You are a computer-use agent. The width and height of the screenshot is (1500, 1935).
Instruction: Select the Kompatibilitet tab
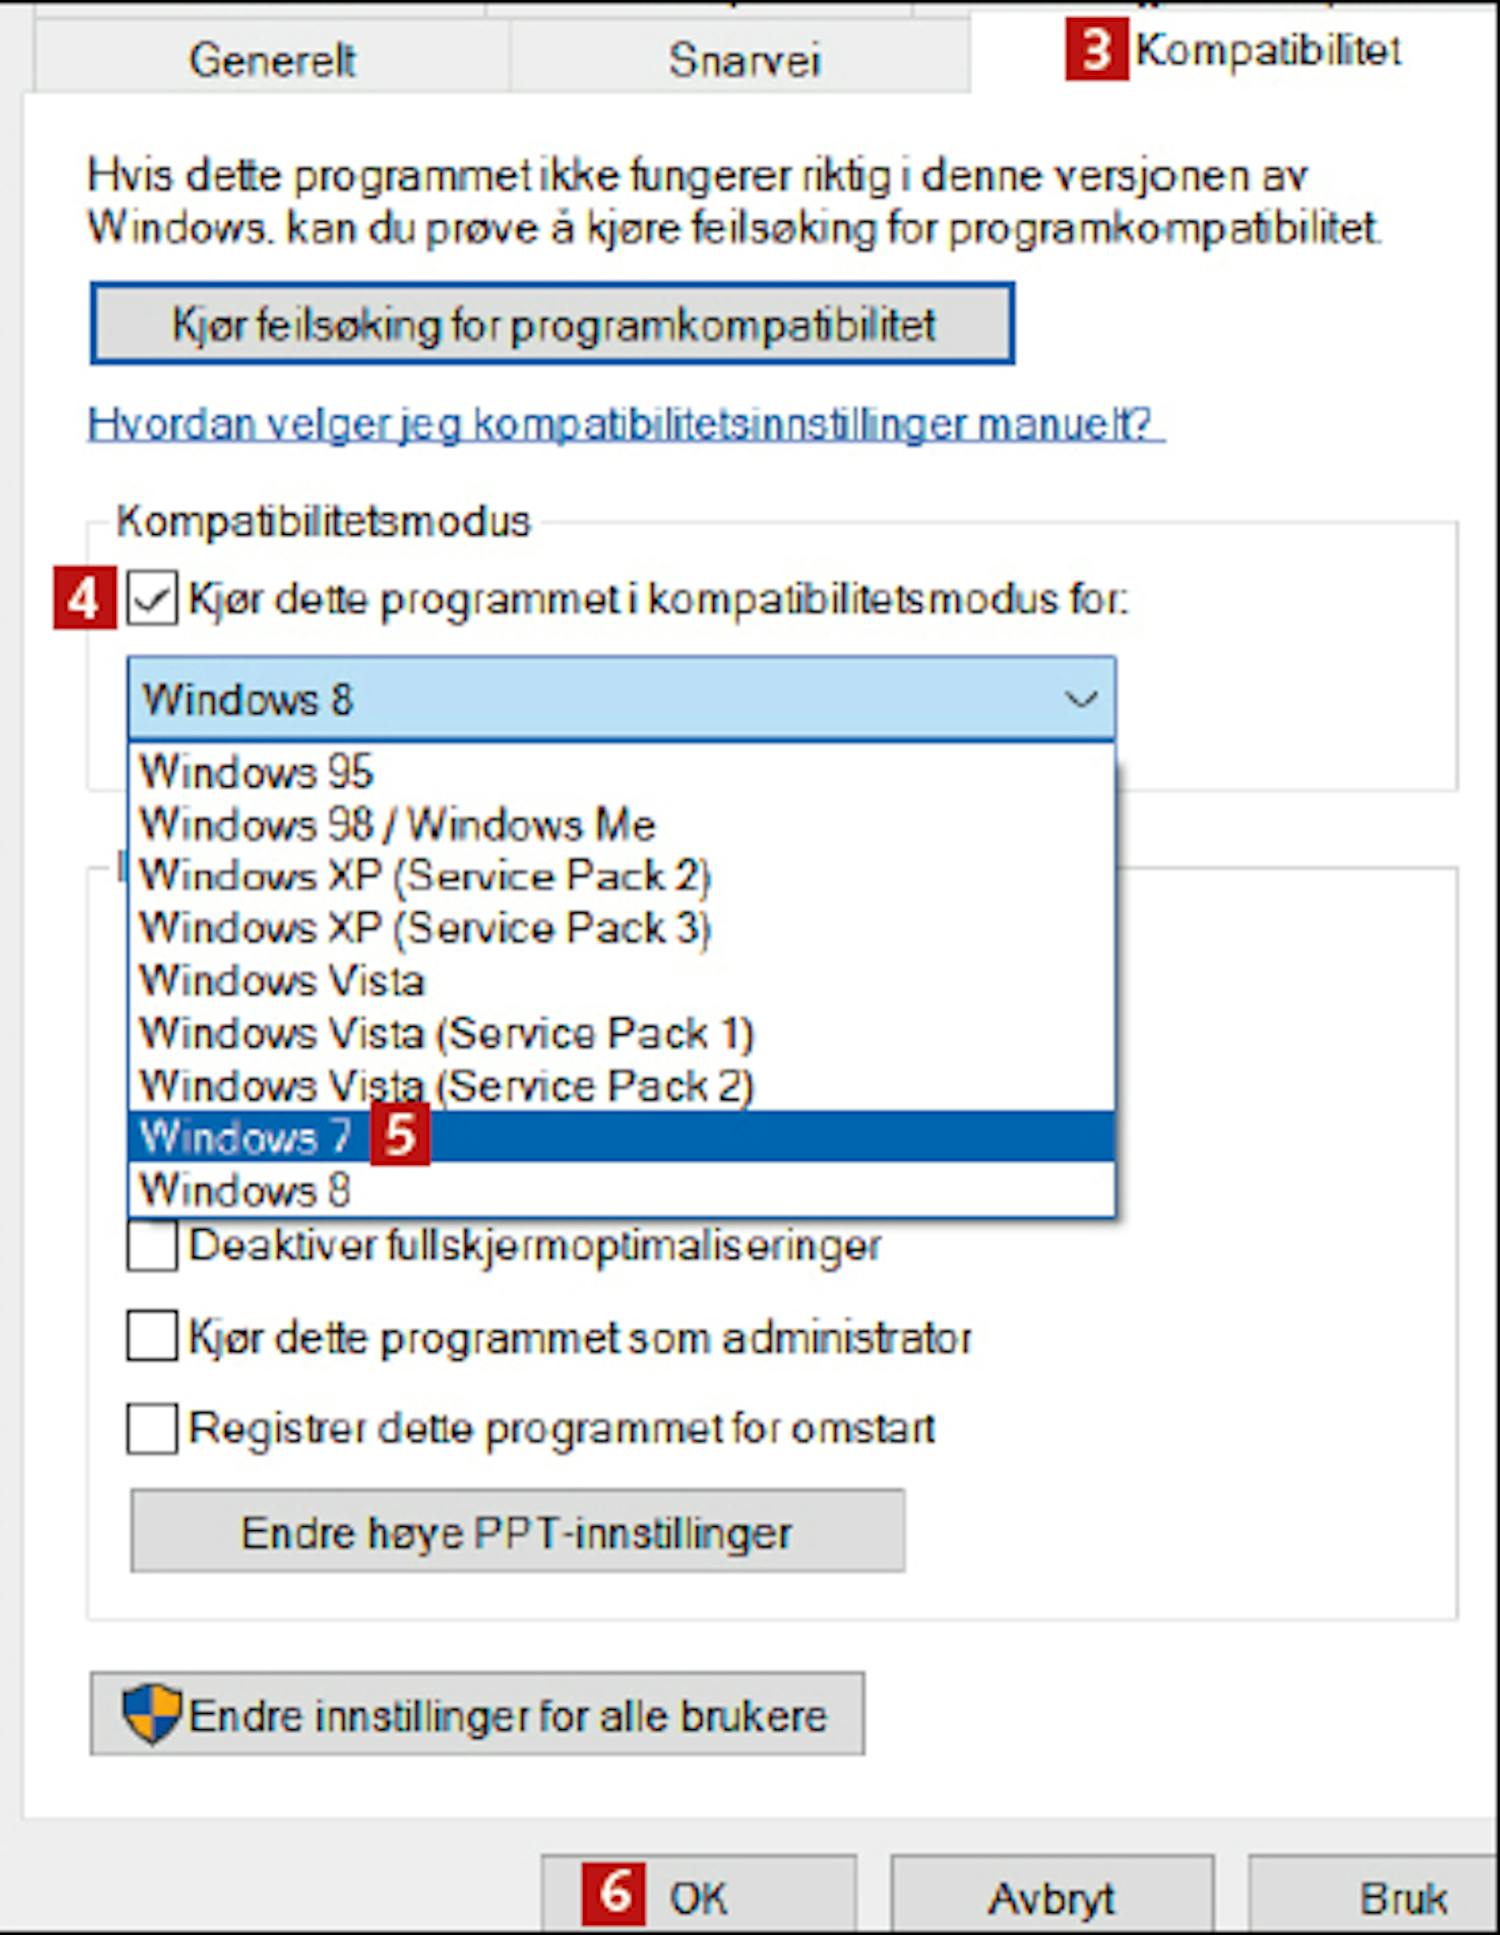1232,50
